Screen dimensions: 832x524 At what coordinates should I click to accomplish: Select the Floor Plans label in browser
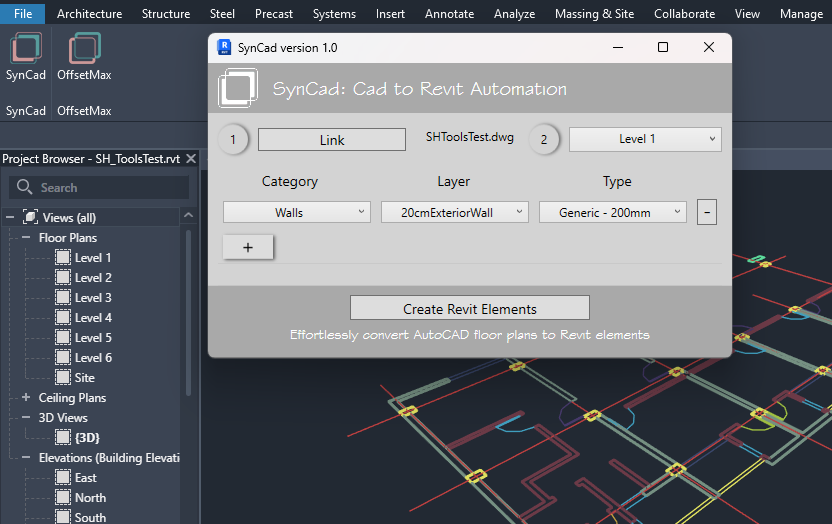(x=68, y=238)
